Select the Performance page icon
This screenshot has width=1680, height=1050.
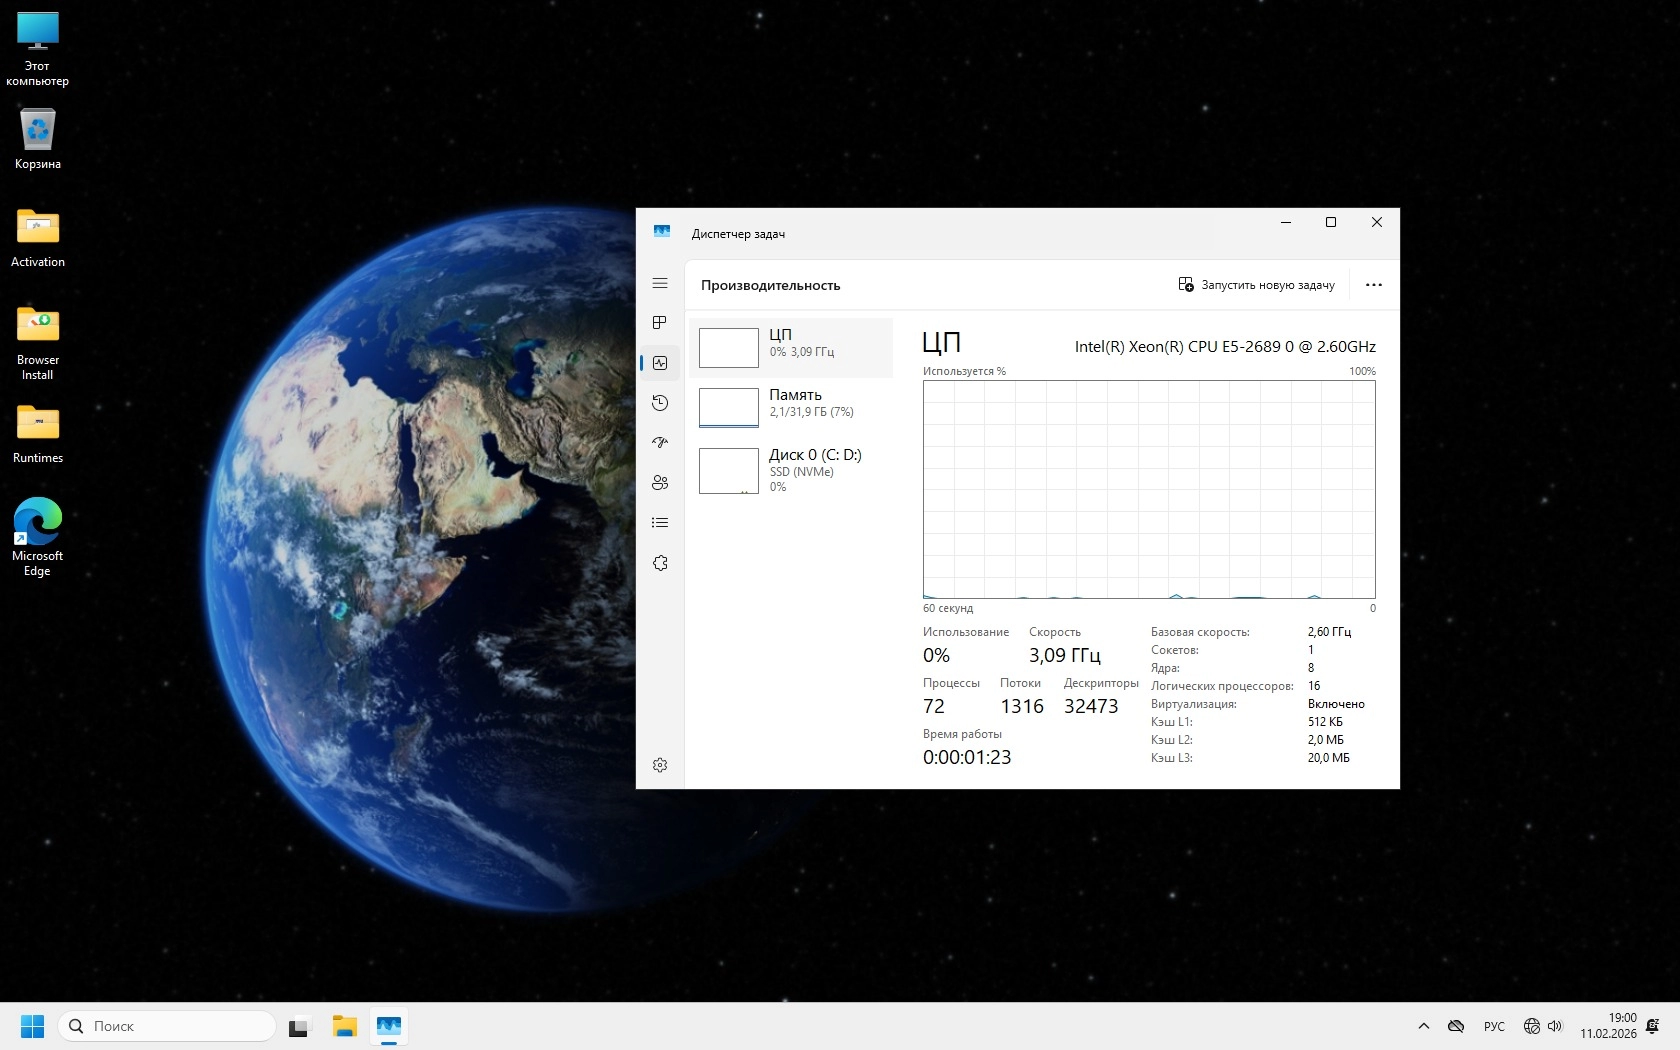pos(660,363)
